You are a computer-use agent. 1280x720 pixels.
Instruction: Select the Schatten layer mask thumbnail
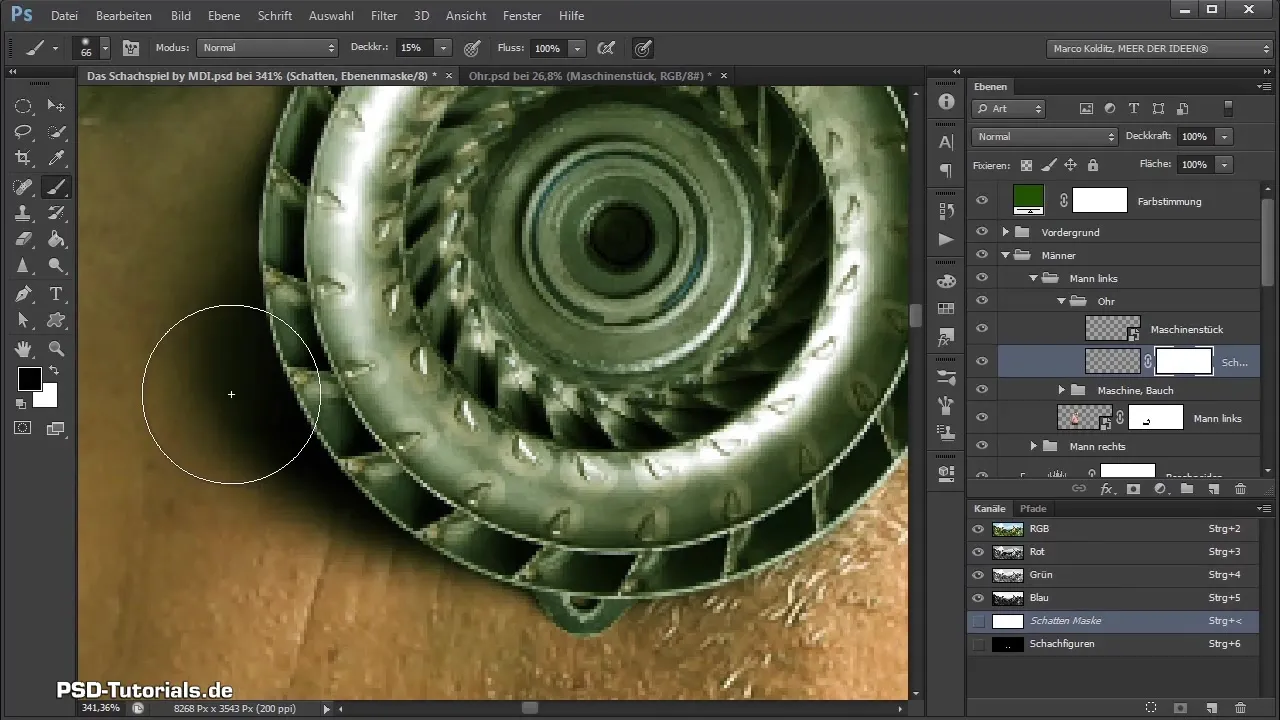coord(1184,361)
